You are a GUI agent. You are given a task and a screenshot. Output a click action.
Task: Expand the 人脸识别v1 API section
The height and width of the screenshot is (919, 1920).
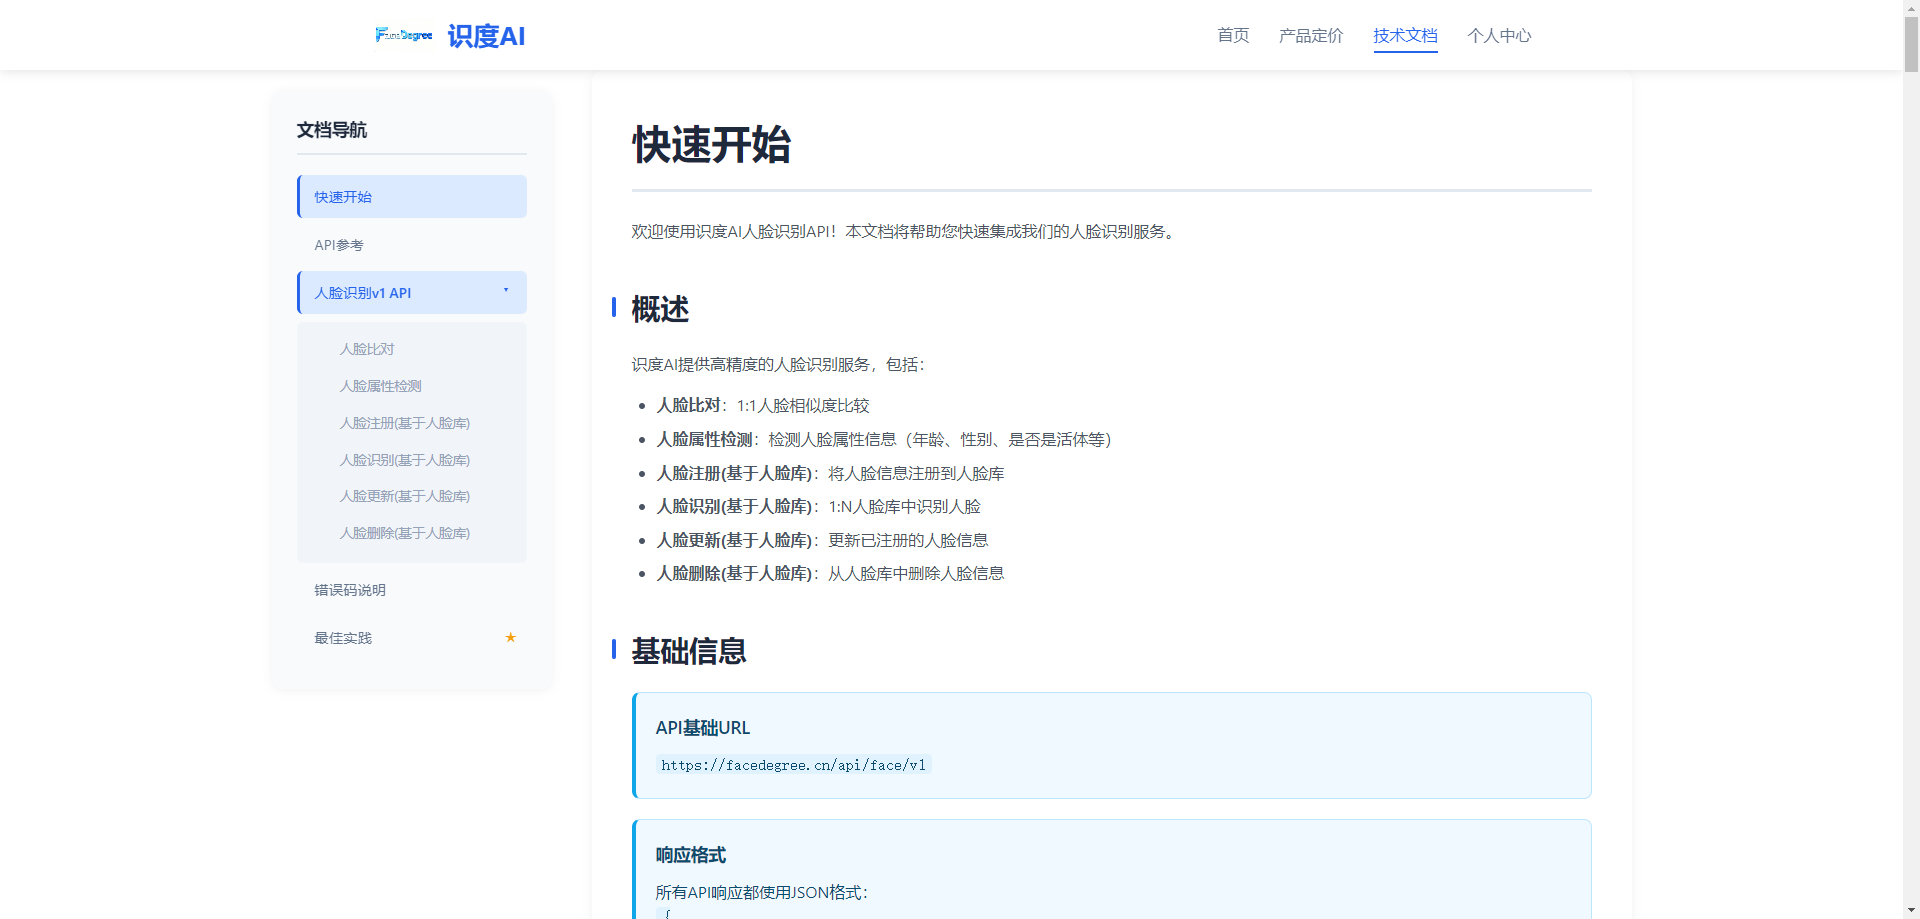[363, 293]
